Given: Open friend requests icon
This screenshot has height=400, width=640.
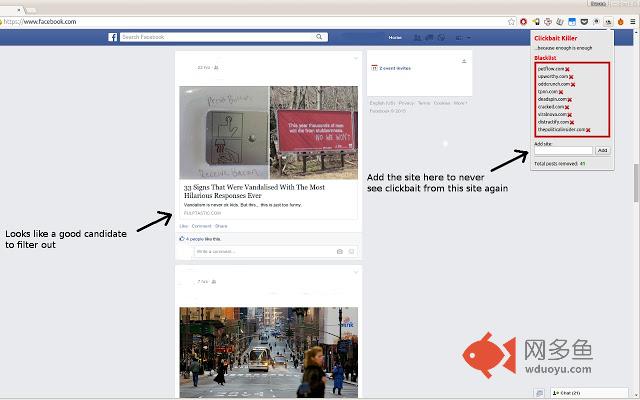Looking at the screenshot, I should 417,38.
